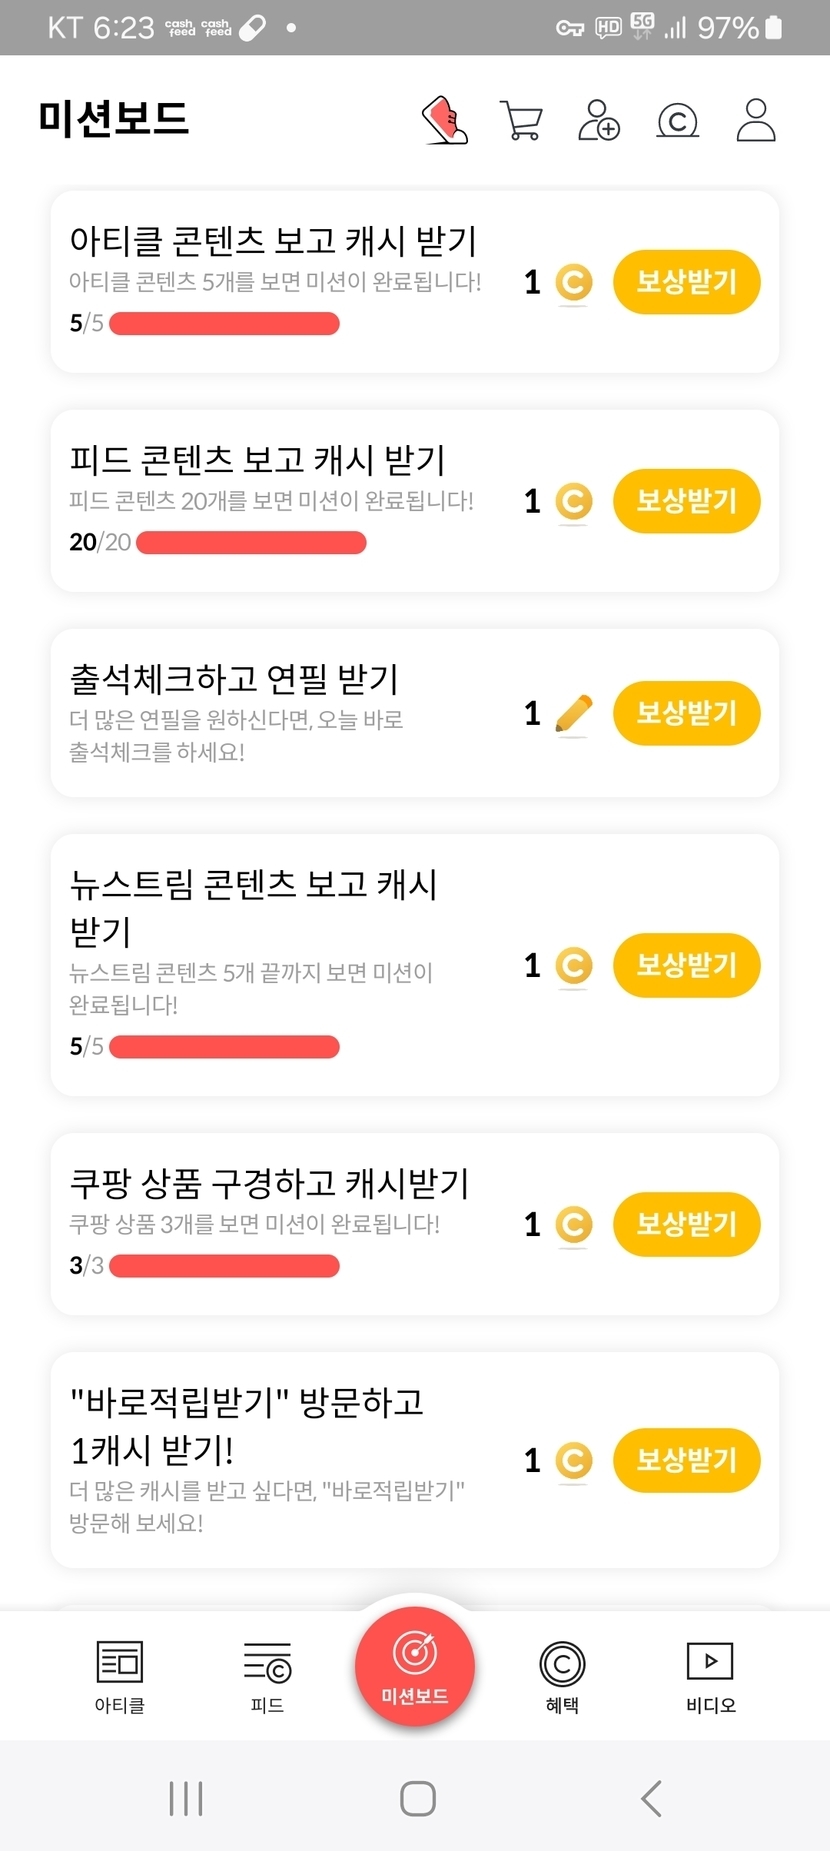Tap the red 미션보드 center button

pos(415,1665)
